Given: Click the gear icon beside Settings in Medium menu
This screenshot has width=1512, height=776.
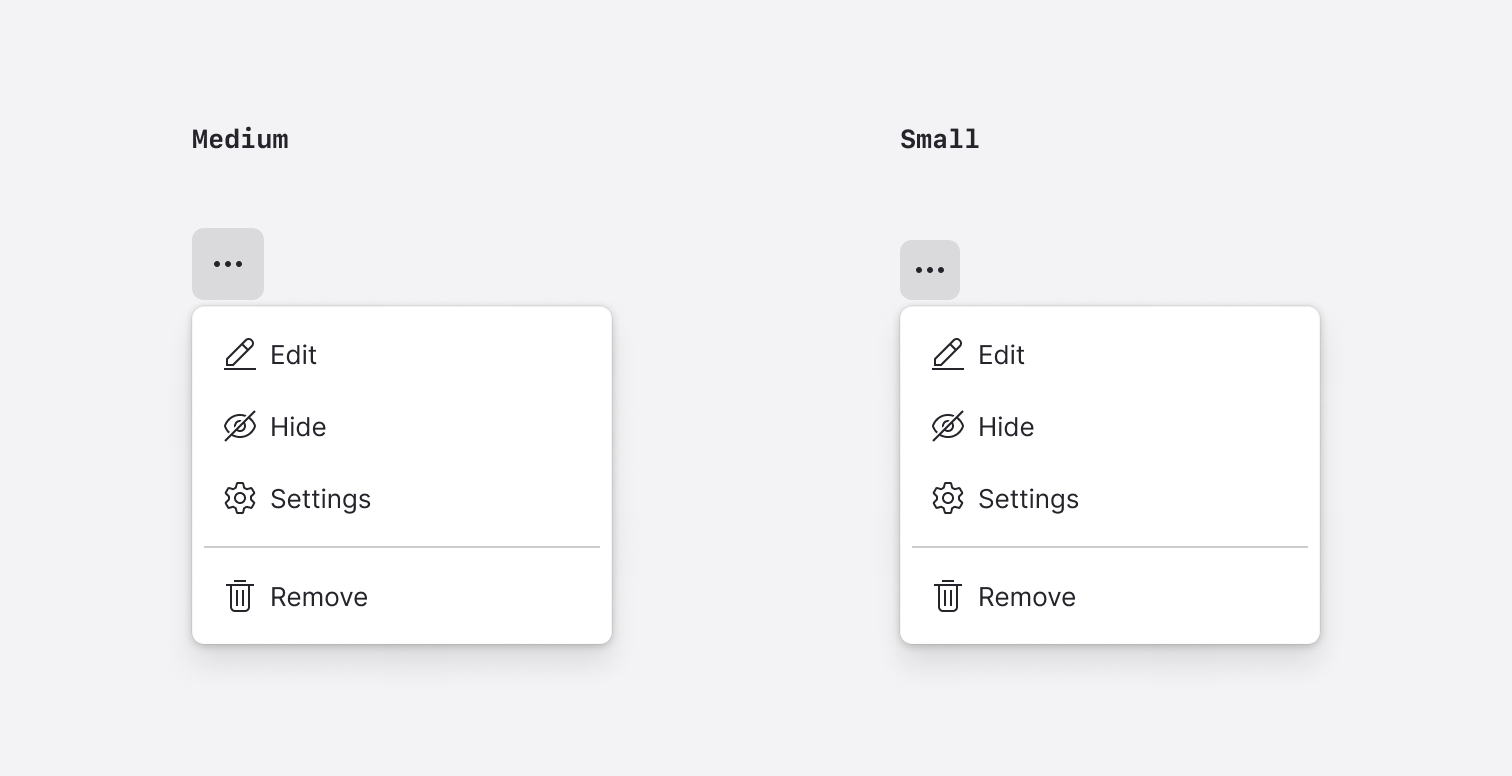Looking at the screenshot, I should [x=240, y=498].
